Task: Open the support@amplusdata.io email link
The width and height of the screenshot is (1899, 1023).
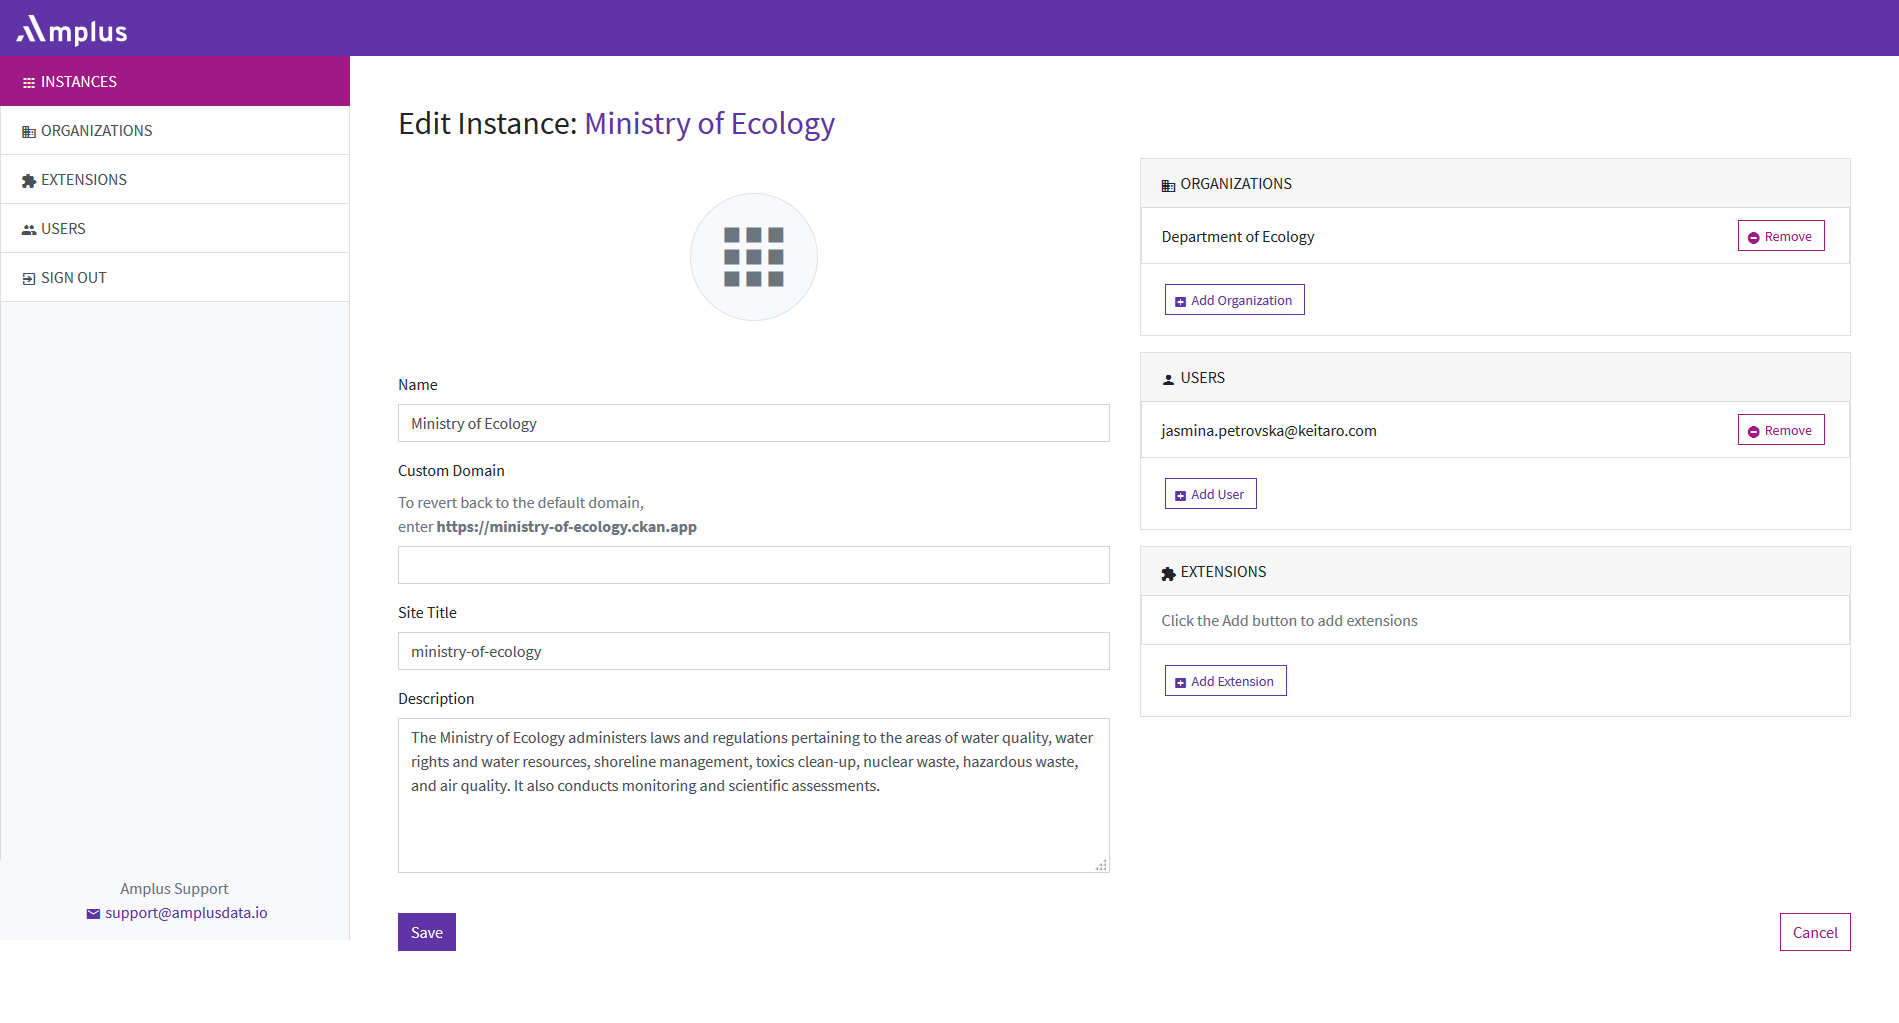Action: (186, 913)
